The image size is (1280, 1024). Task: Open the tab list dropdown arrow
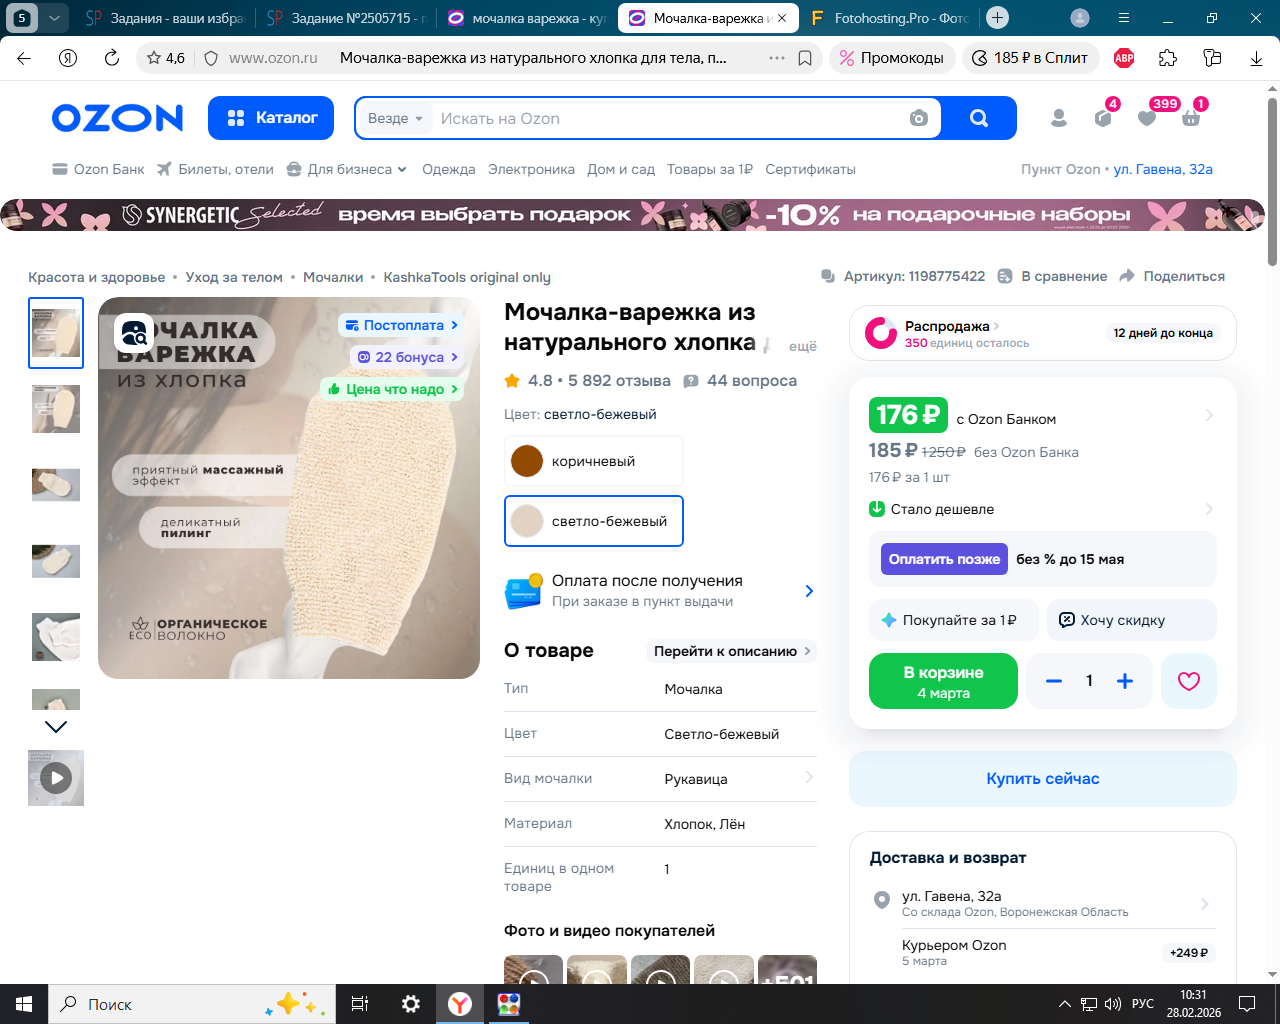click(x=54, y=18)
